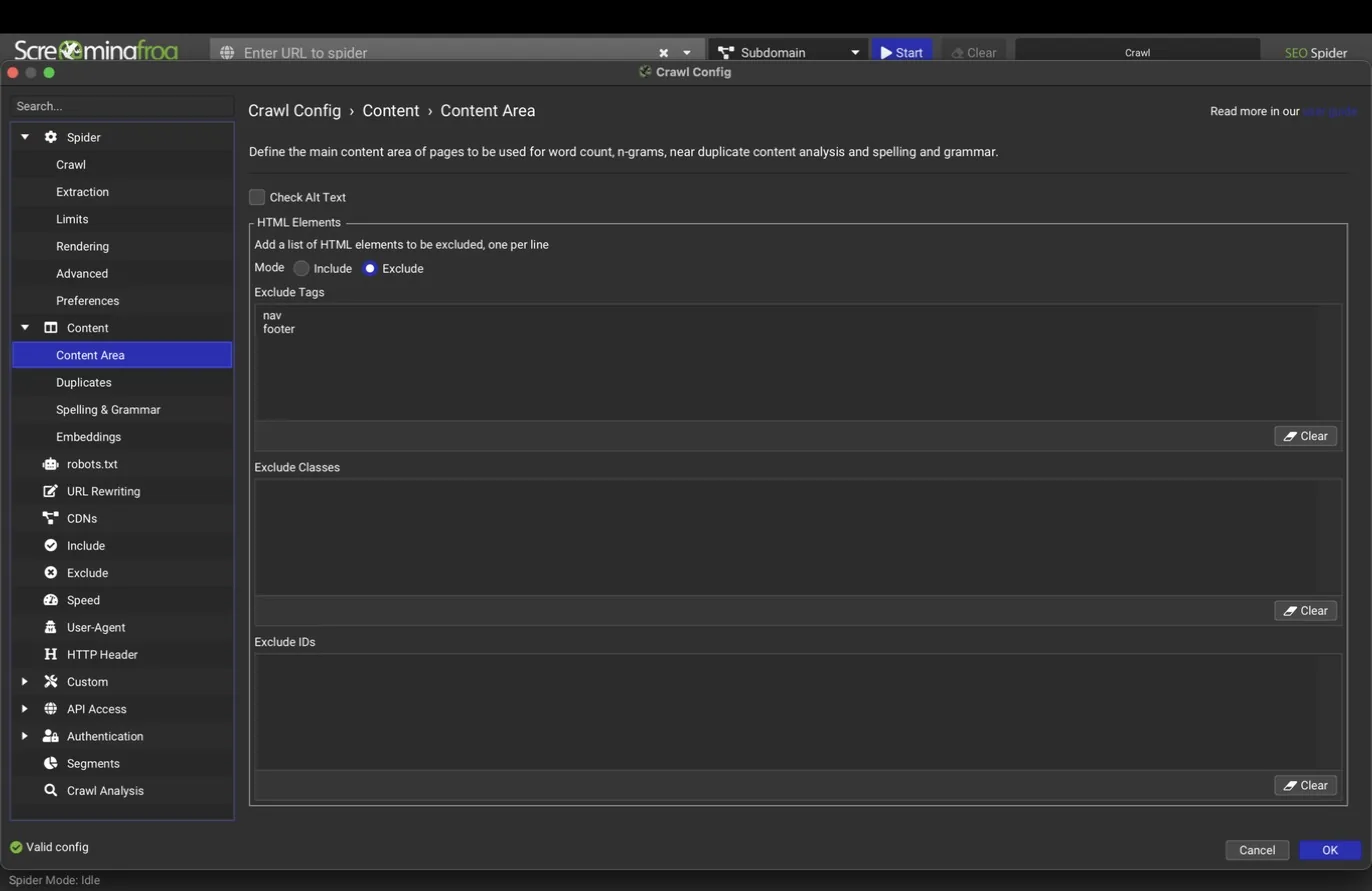1372x891 pixels.
Task: Click the Segments pie chart icon
Action: click(51, 763)
